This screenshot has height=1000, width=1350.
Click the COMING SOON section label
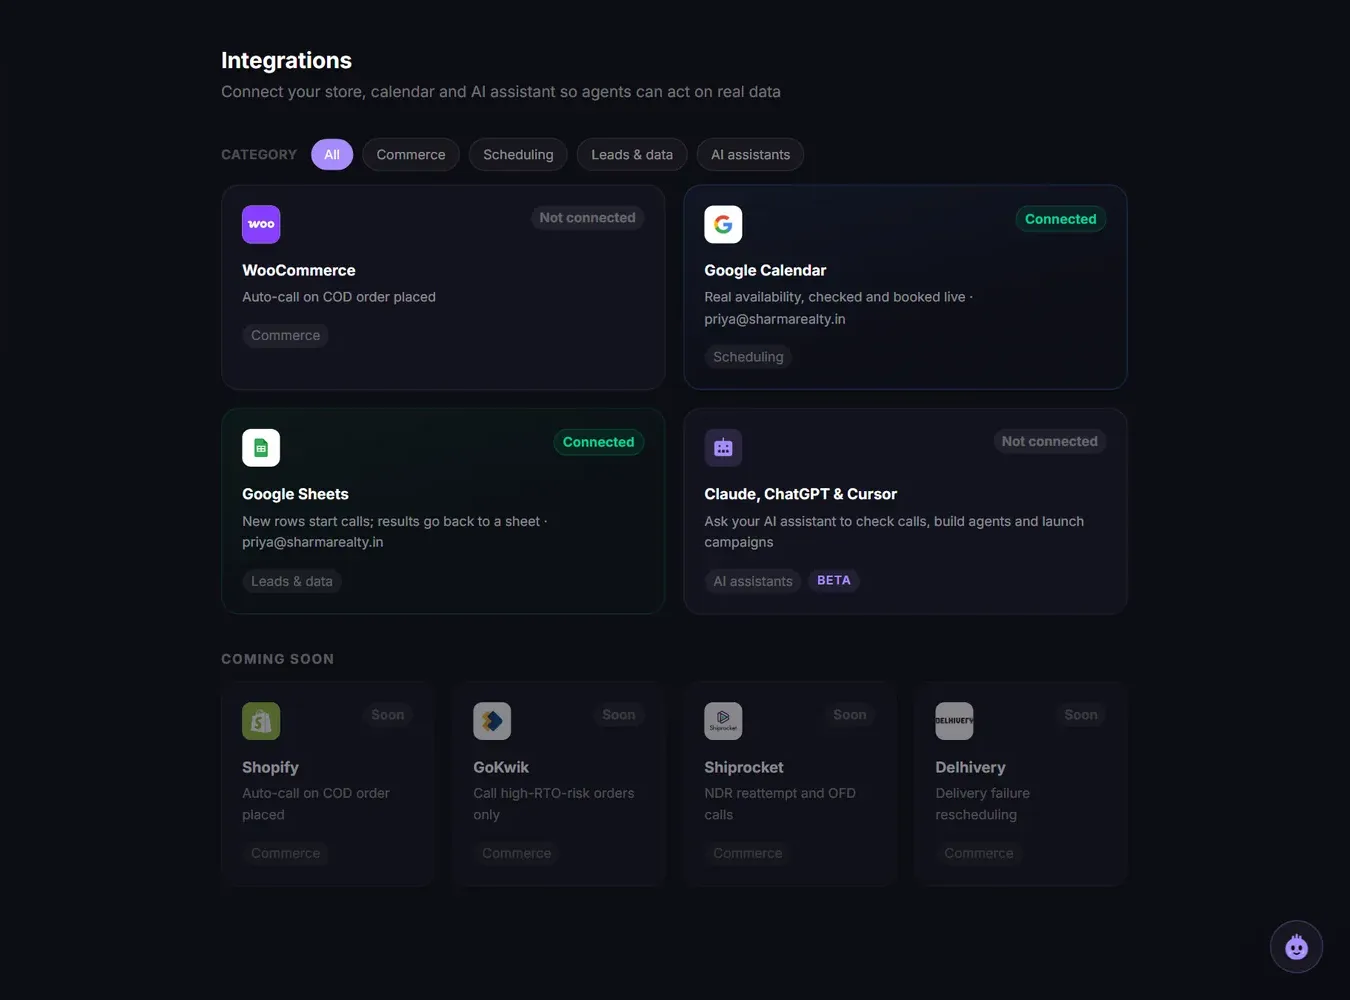tap(277, 659)
